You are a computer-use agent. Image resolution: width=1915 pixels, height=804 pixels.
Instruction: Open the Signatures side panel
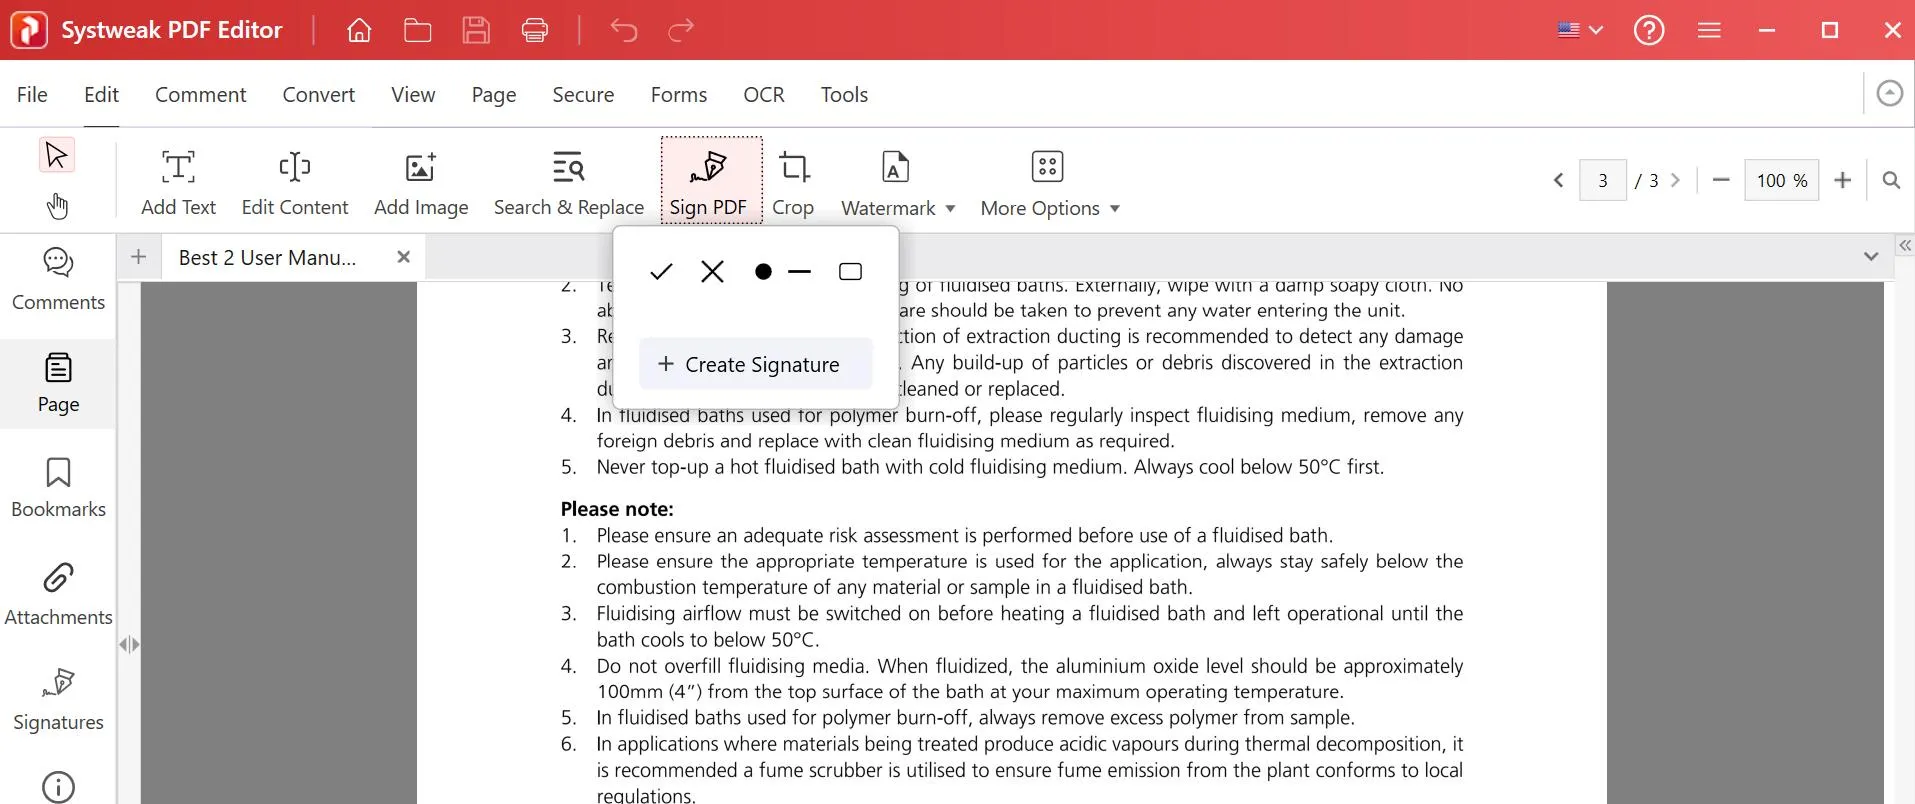[x=58, y=700]
